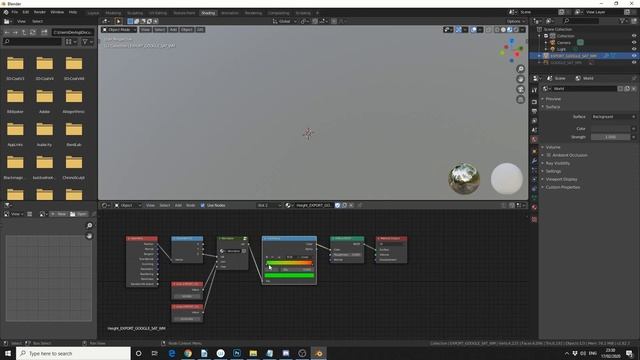This screenshot has height=360, width=640.
Task: Hide Collection with its eye icon
Action: coord(634,36)
